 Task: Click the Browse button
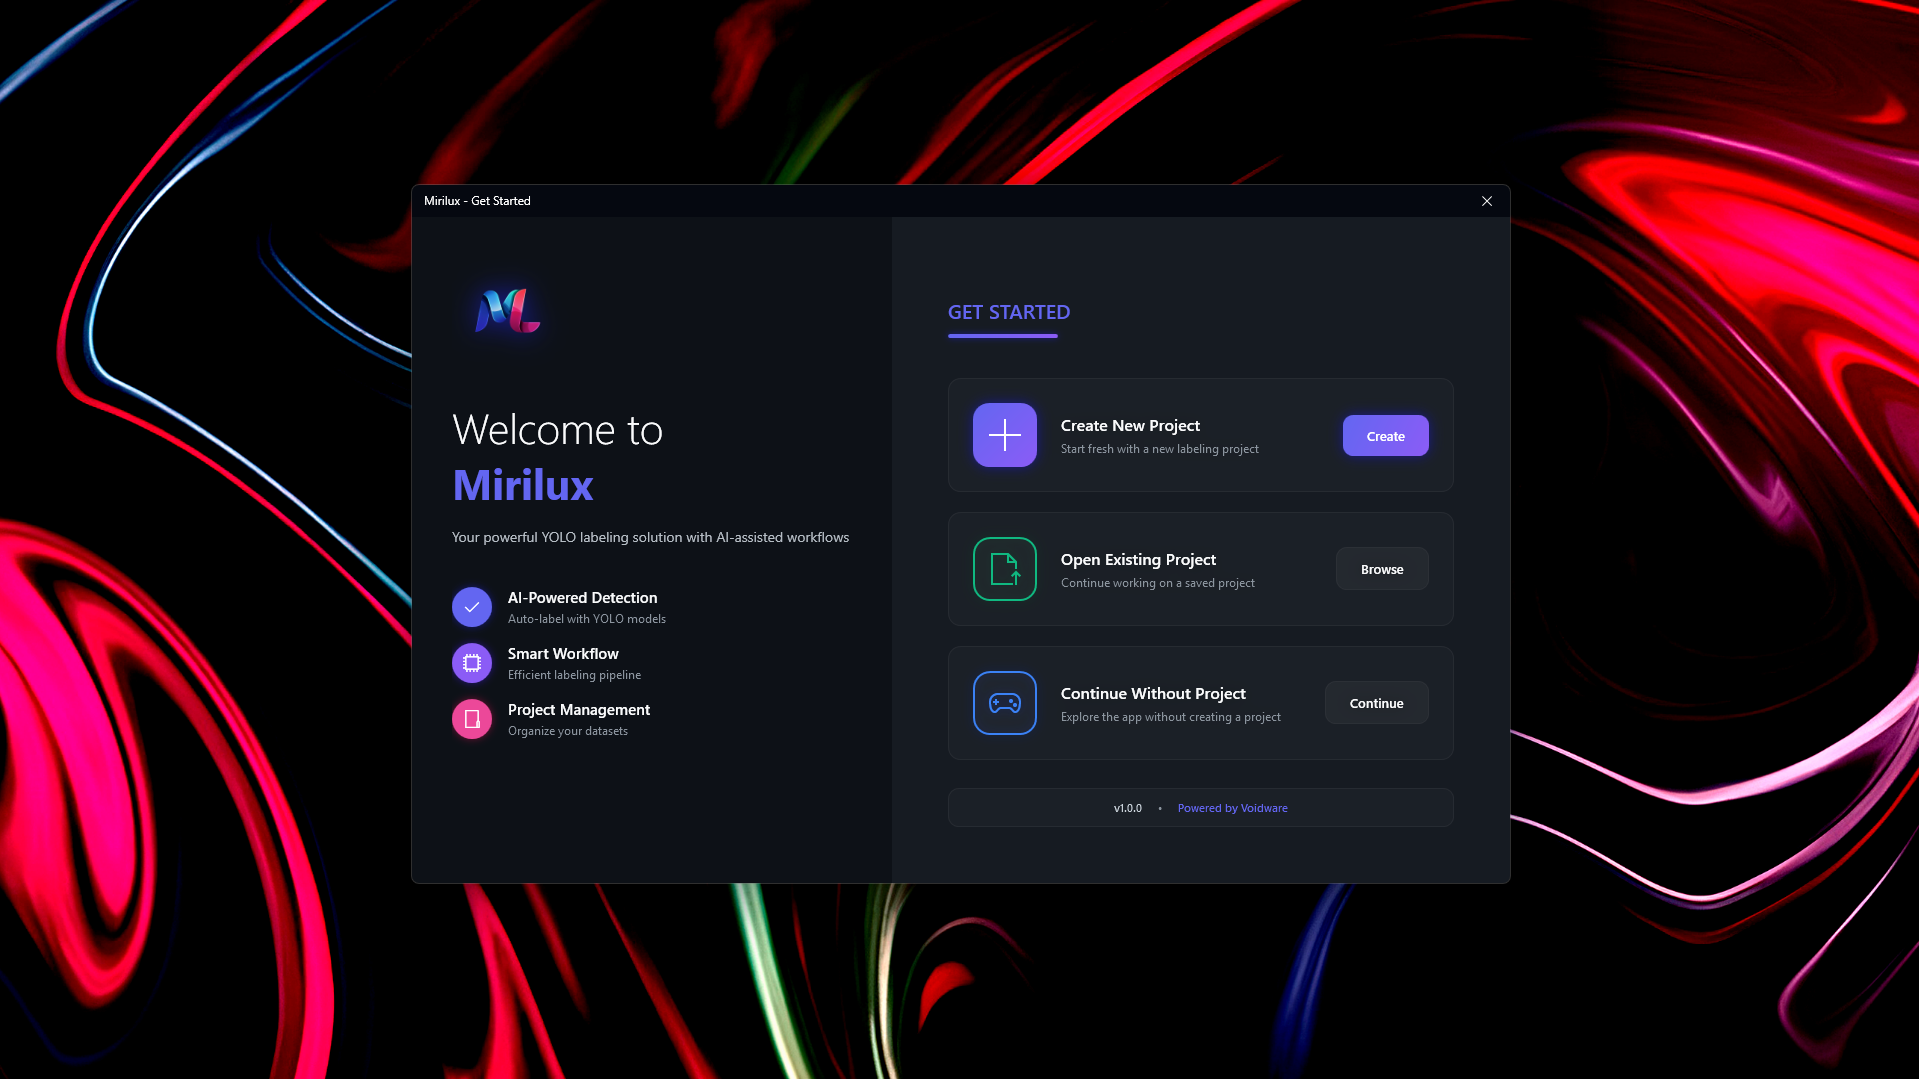(x=1381, y=569)
